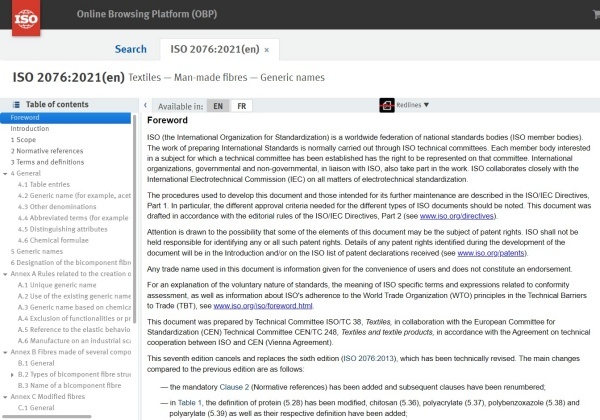Go to A.3 Generic name based on chemical
The width and height of the screenshot is (600, 420).
[74, 307]
